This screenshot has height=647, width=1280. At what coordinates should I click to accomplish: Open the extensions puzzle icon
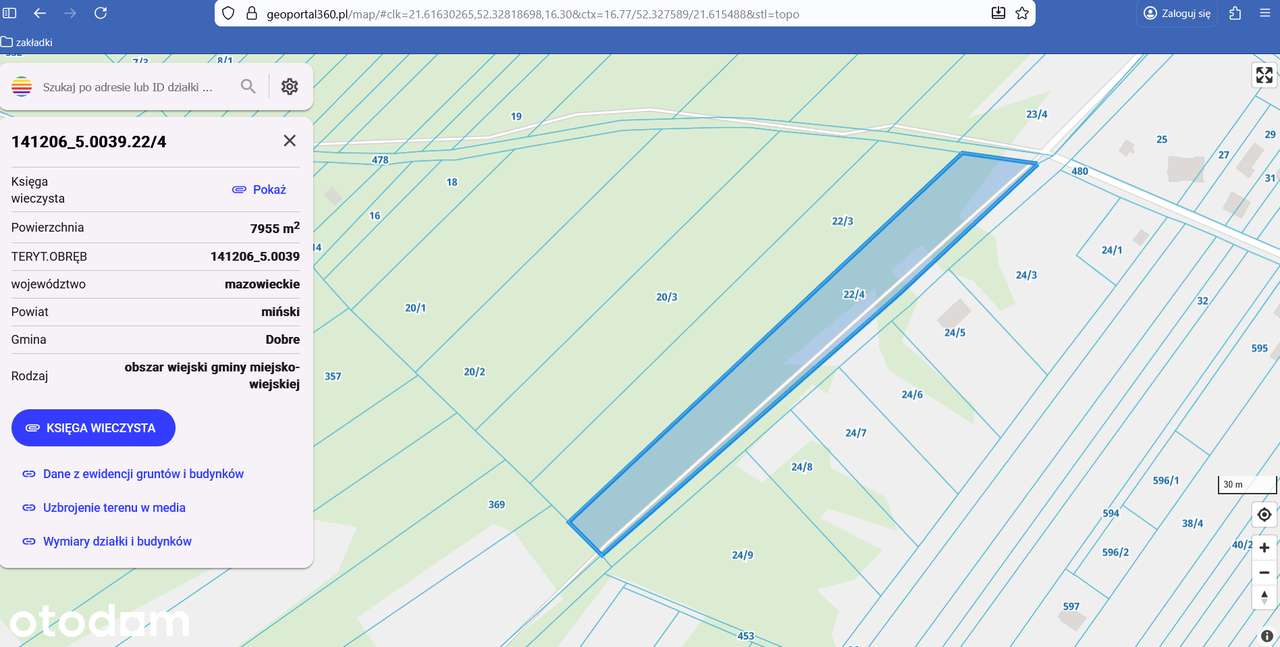click(x=1236, y=13)
